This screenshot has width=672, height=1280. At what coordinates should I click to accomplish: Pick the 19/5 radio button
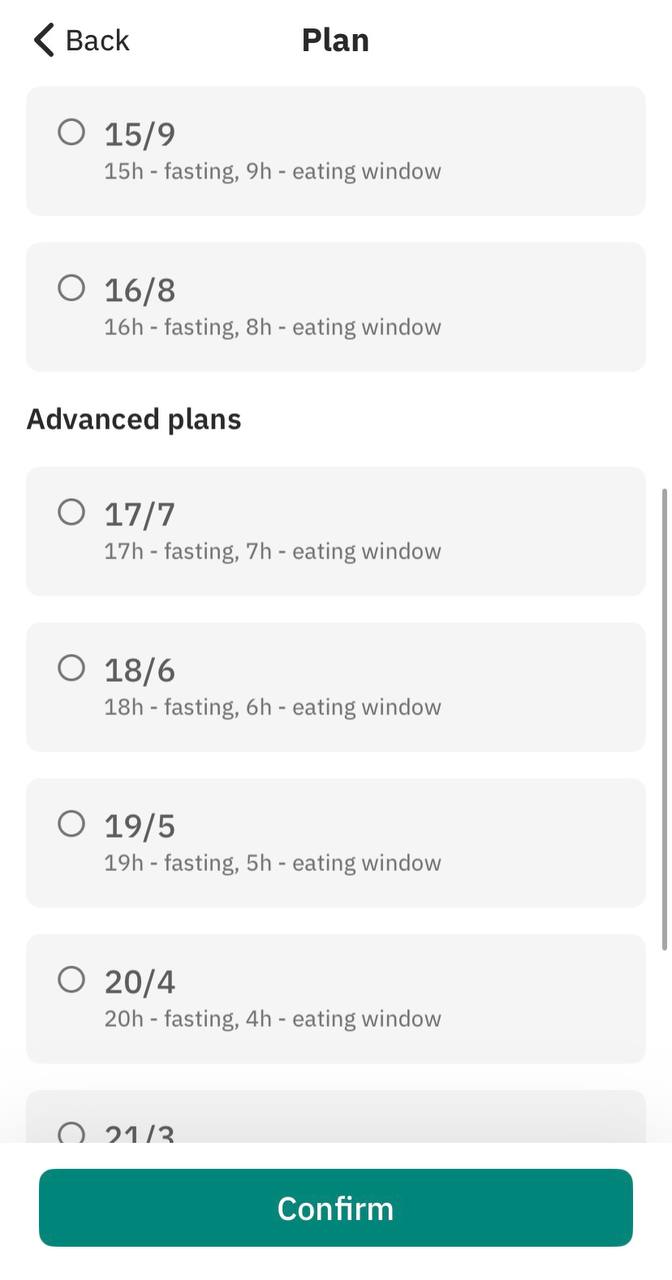(71, 824)
